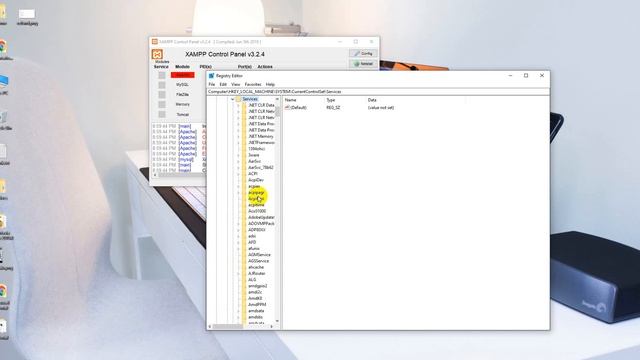Expand the ADOVMPPackage key arrow

coord(239,224)
